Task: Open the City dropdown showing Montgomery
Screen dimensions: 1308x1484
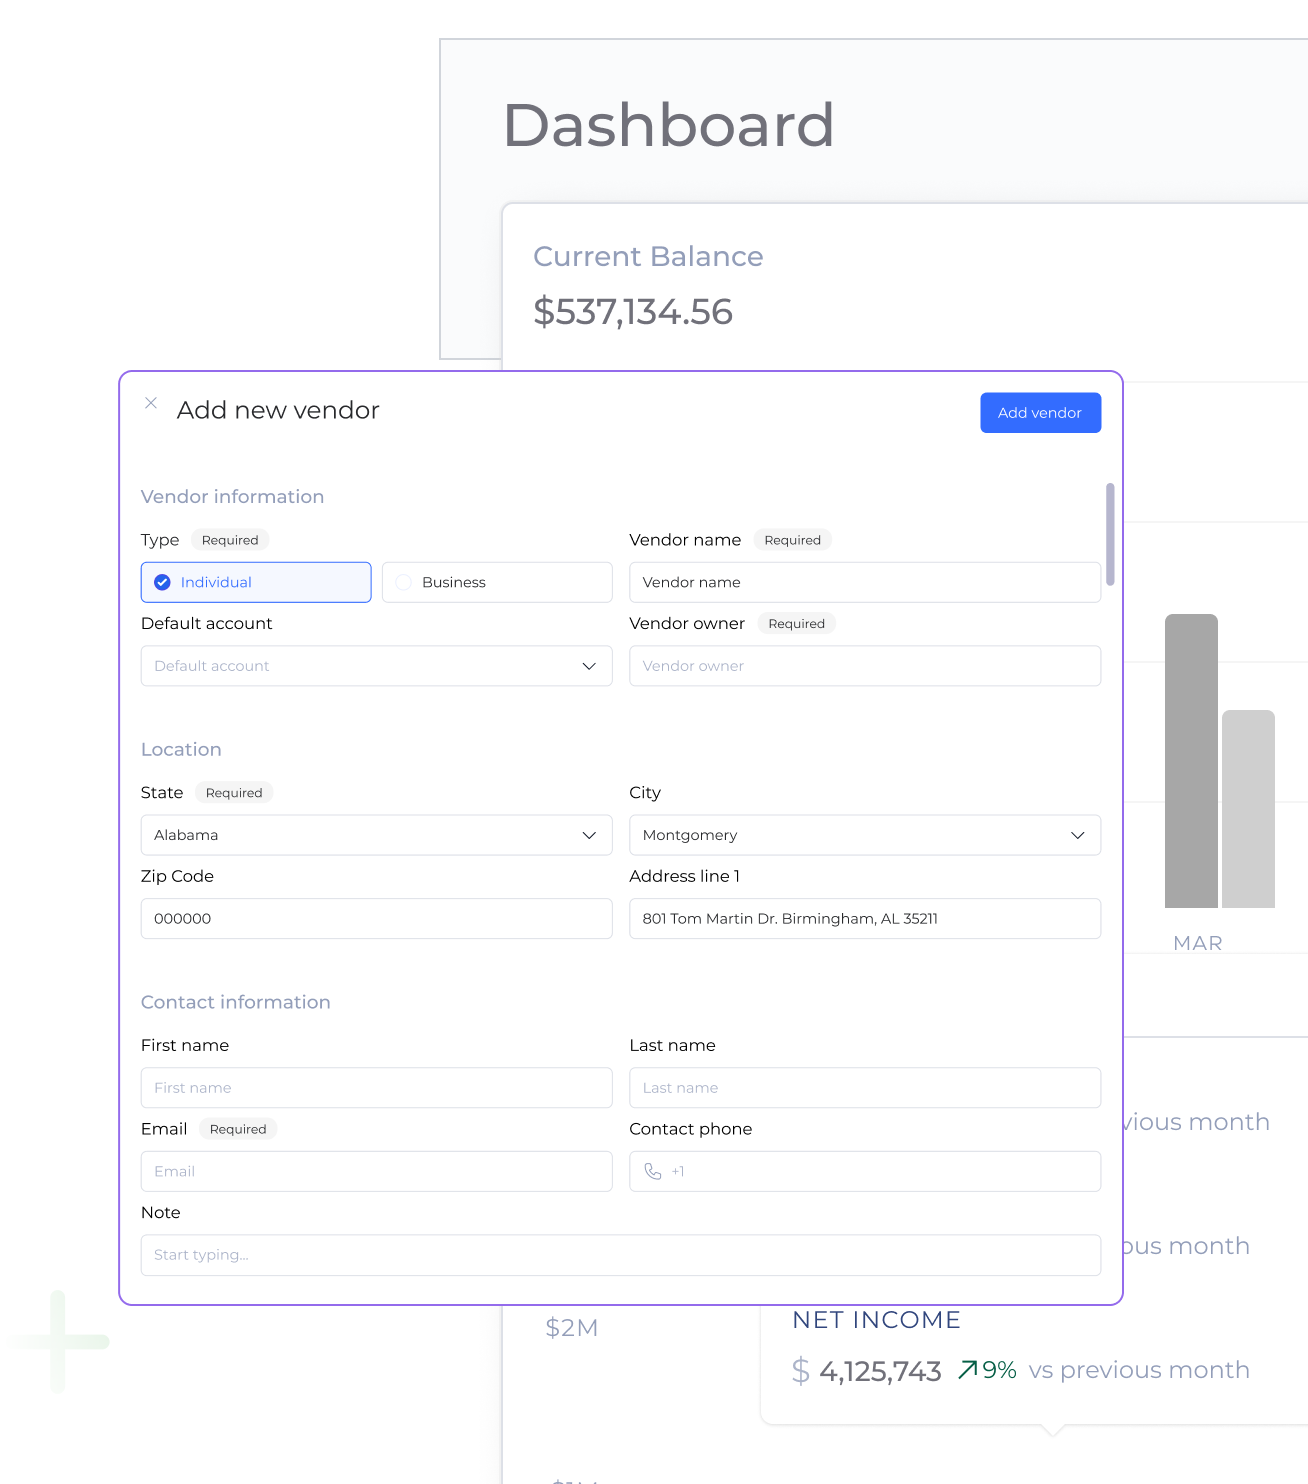Action: (x=864, y=835)
